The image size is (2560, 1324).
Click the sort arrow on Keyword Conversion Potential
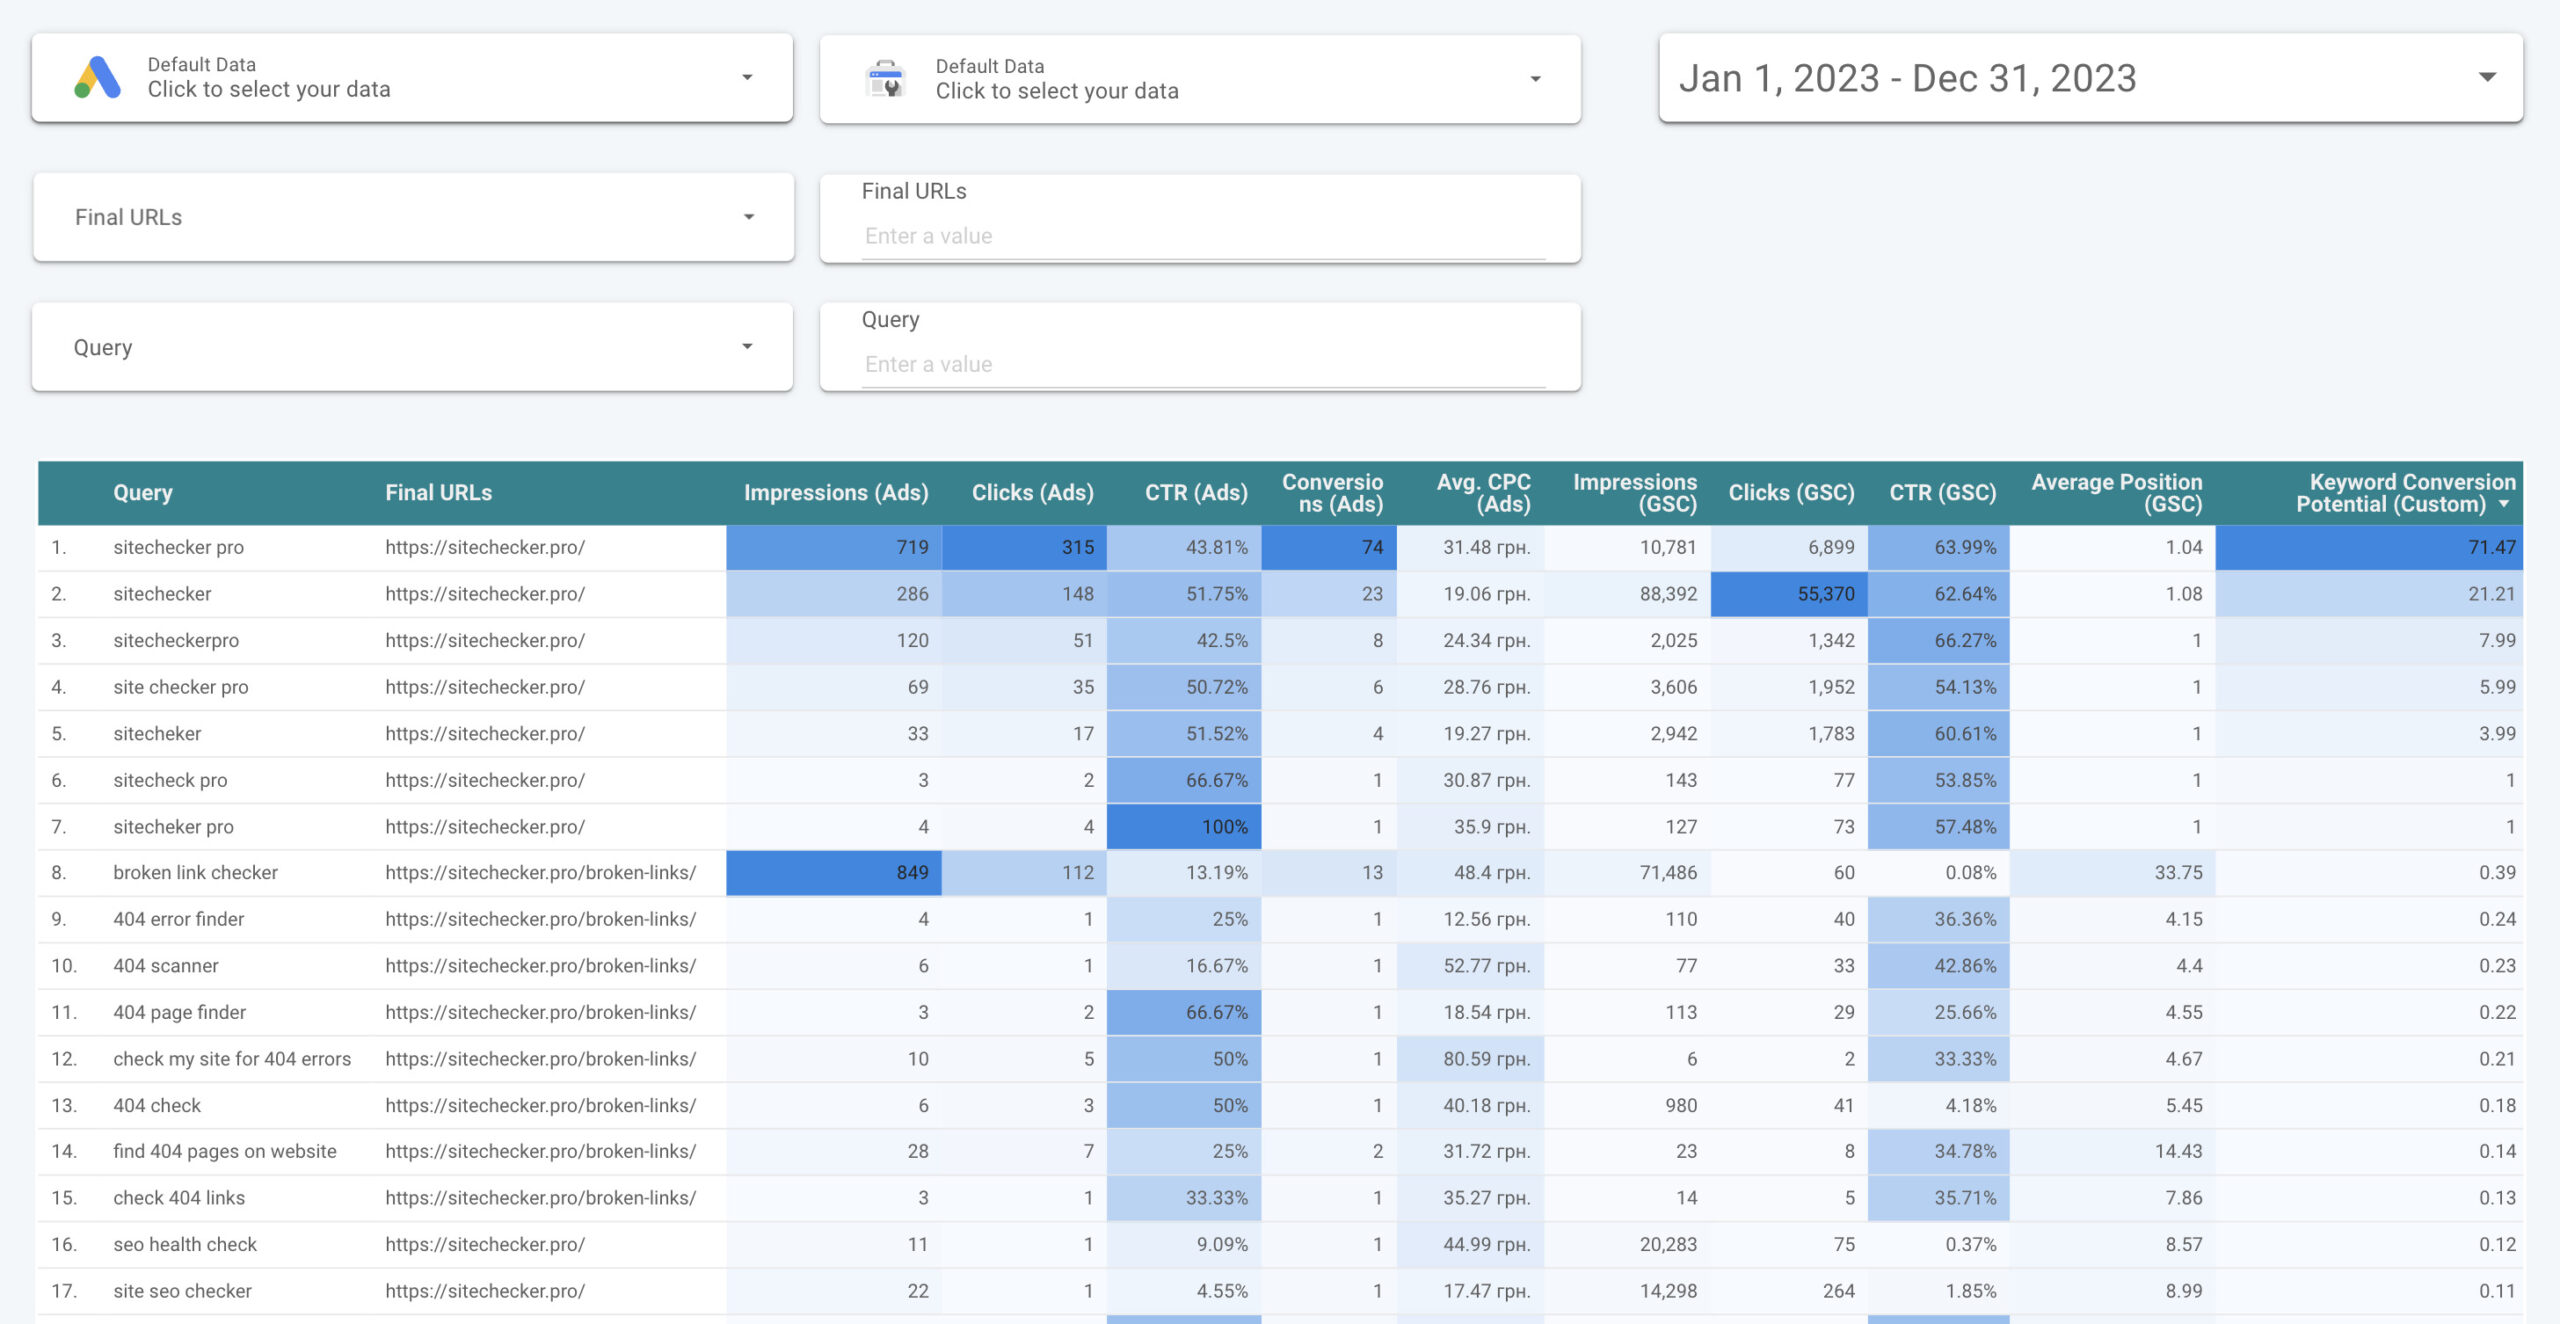(2504, 504)
